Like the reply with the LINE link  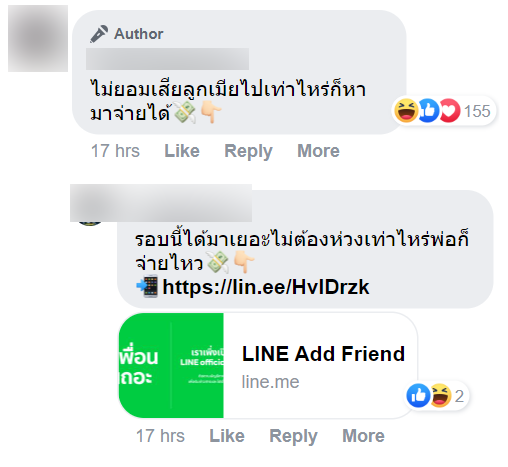pyautogui.click(x=227, y=436)
